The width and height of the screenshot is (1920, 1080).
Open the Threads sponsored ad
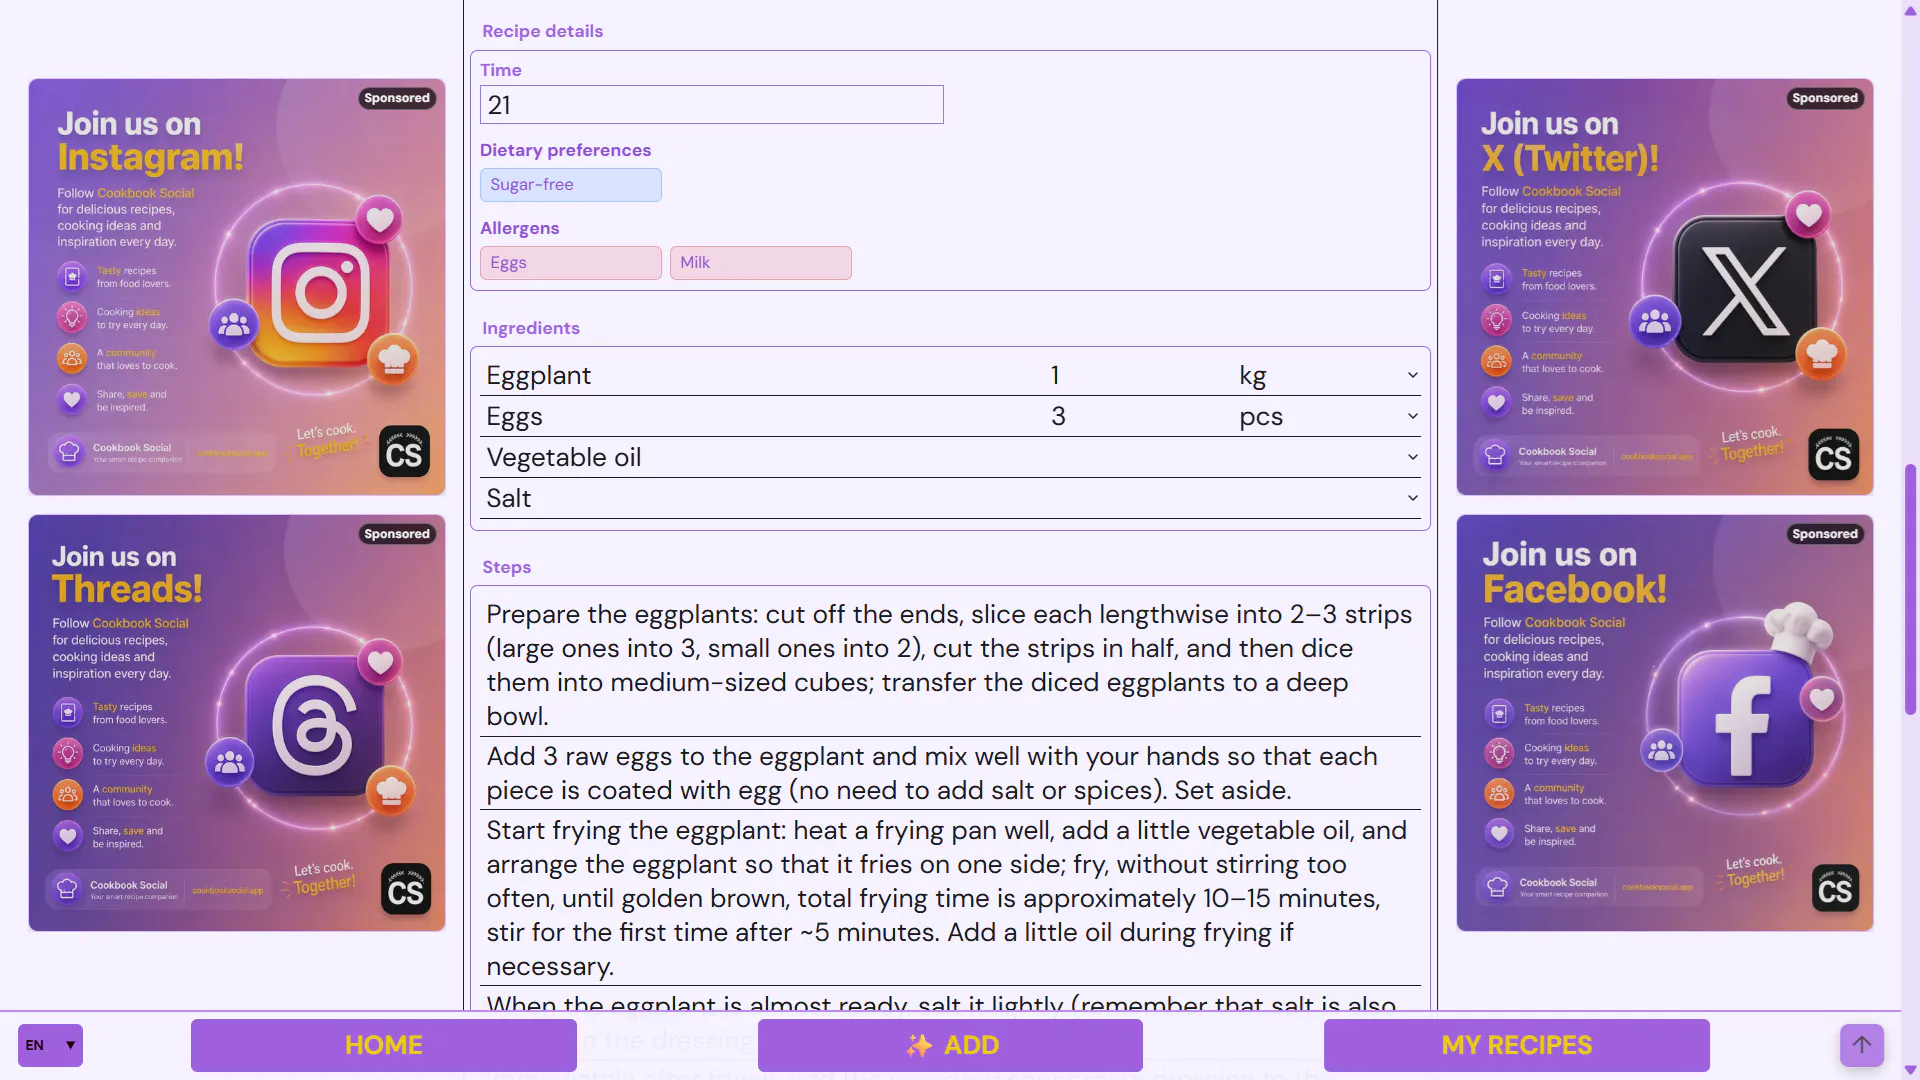click(237, 723)
